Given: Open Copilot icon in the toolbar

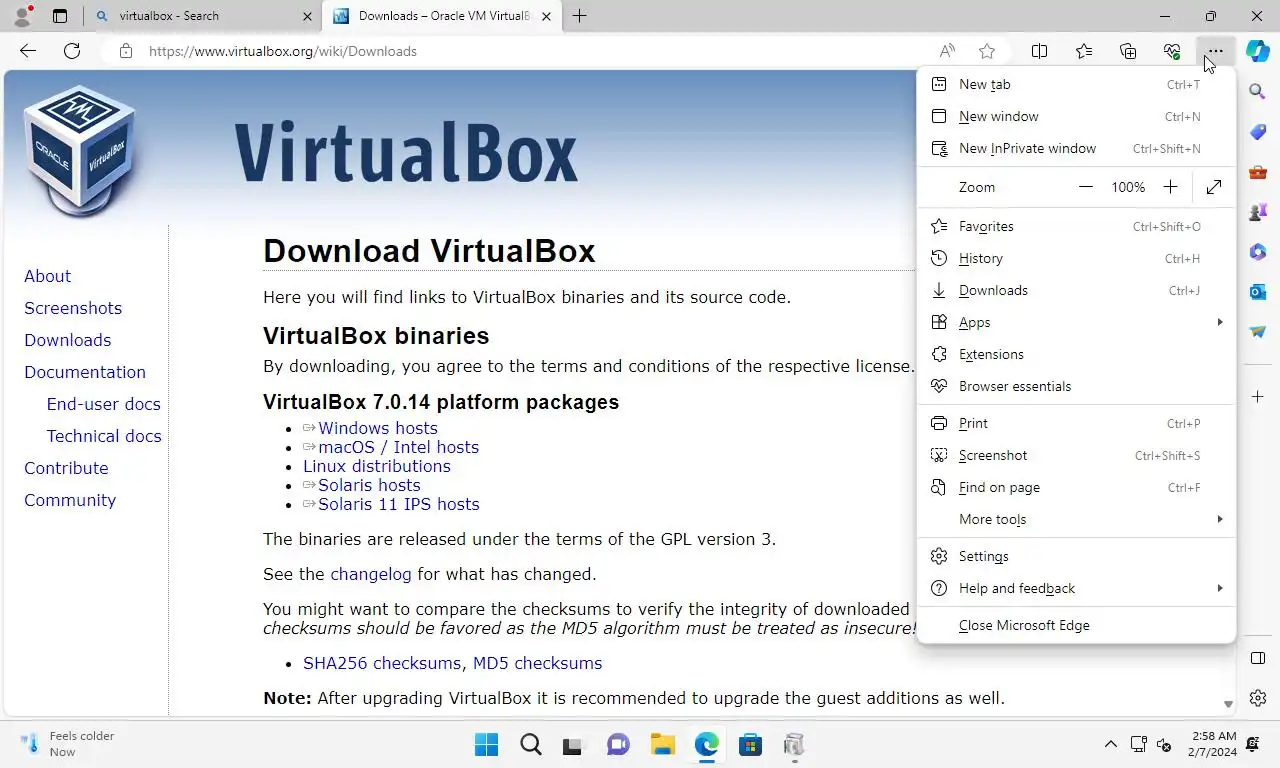Looking at the screenshot, I should click(x=1258, y=51).
